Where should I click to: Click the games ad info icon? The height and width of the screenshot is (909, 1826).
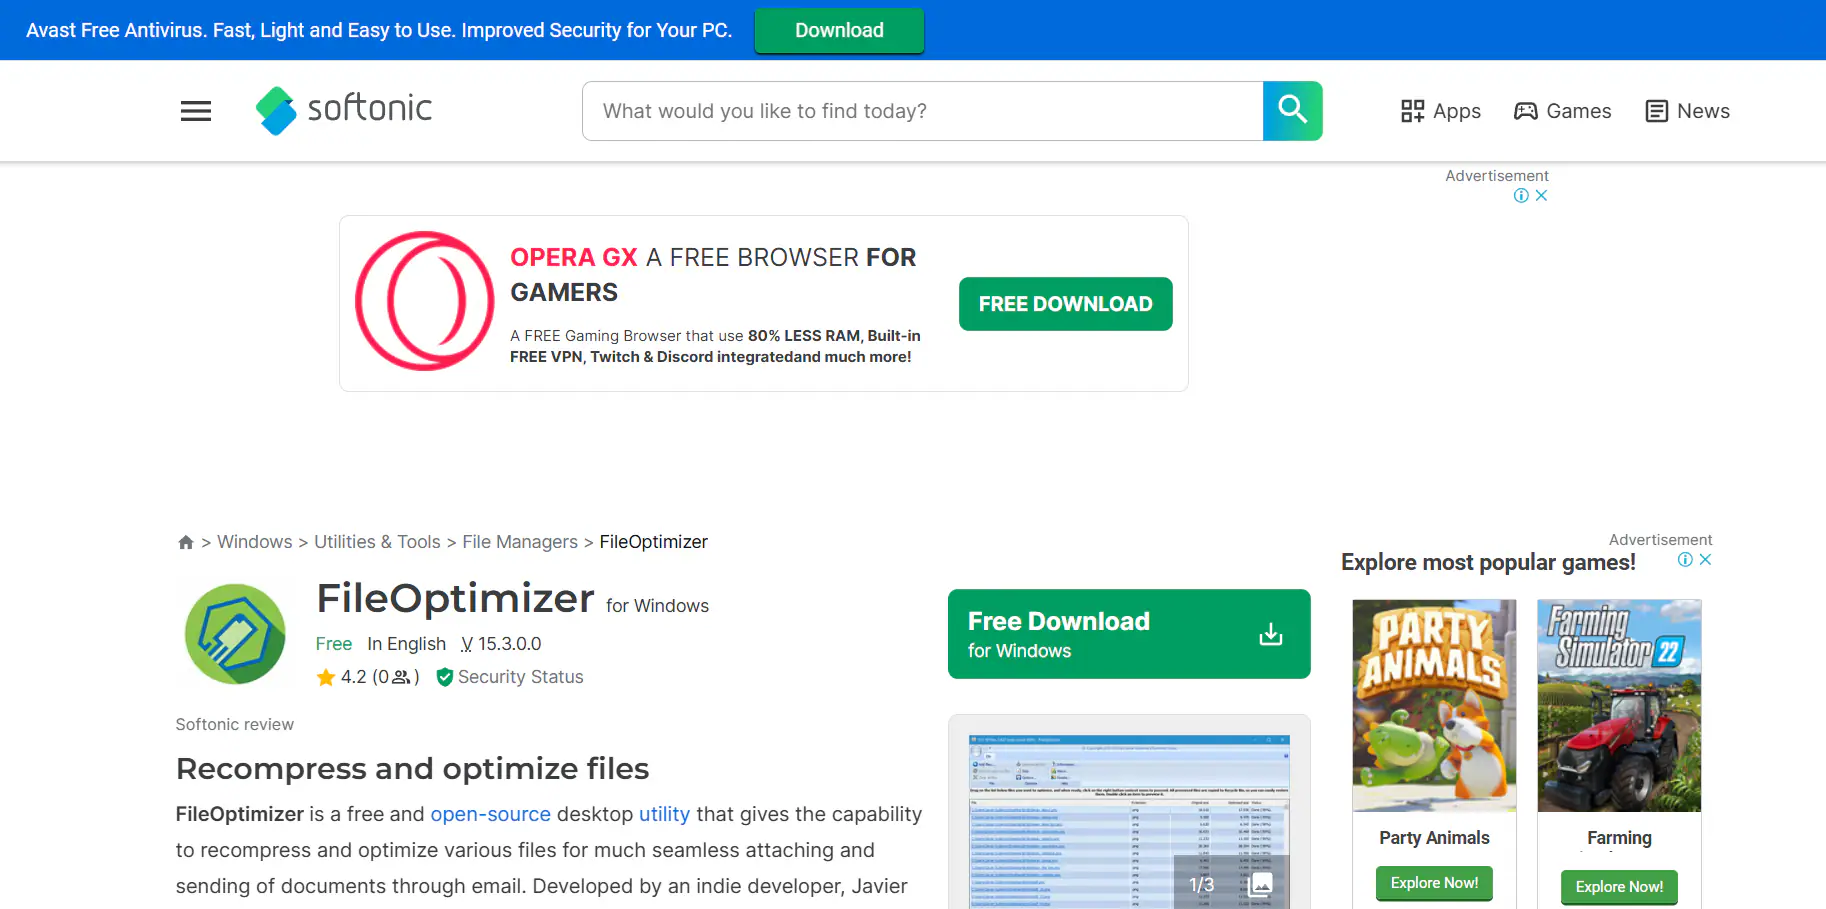1685,560
